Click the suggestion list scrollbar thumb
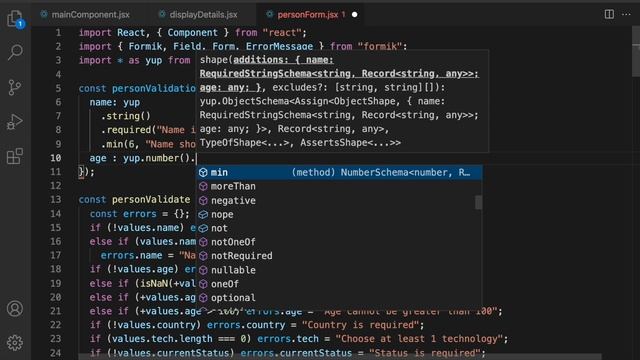 coord(478,202)
